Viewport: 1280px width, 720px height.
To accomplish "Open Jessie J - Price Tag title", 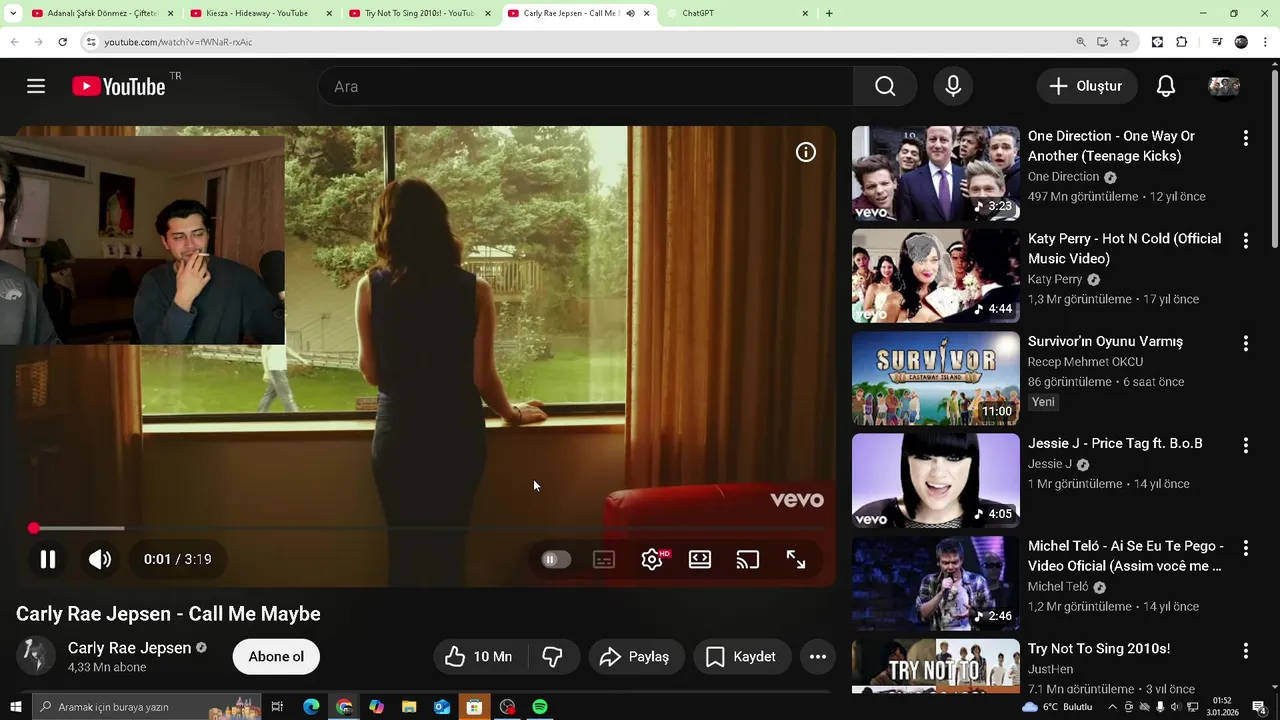I will (1115, 443).
